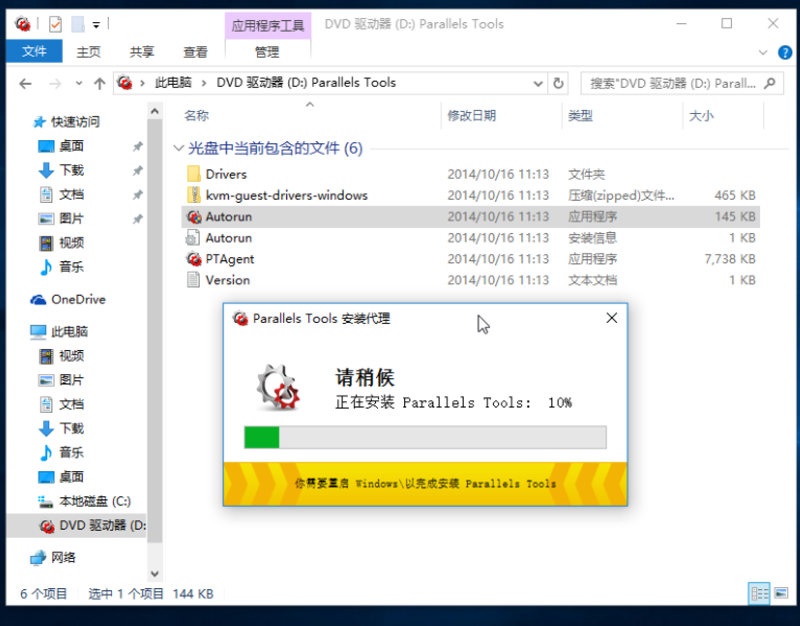Screen dimensions: 800x626
Task: Open the 文件 ribbon tab
Action: click(x=34, y=51)
